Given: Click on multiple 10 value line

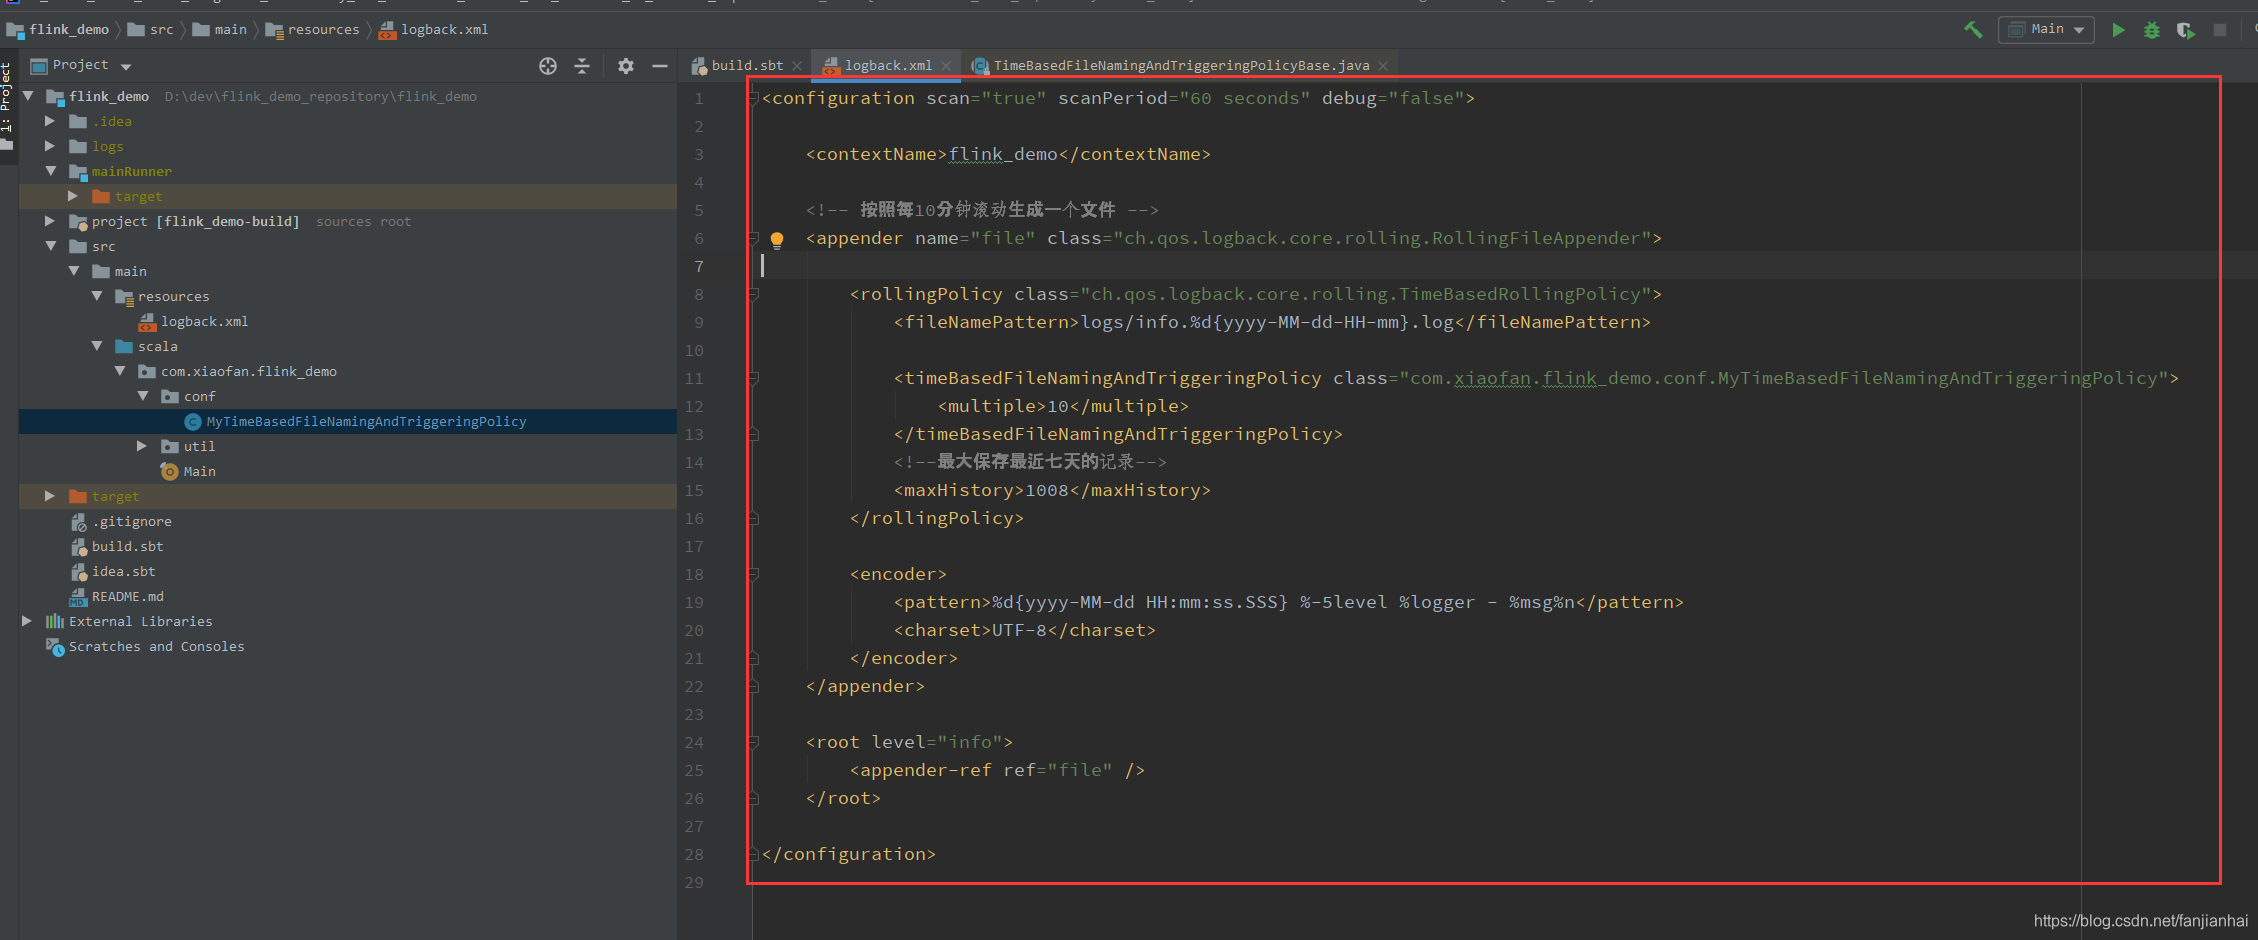Looking at the screenshot, I should (x=1063, y=407).
